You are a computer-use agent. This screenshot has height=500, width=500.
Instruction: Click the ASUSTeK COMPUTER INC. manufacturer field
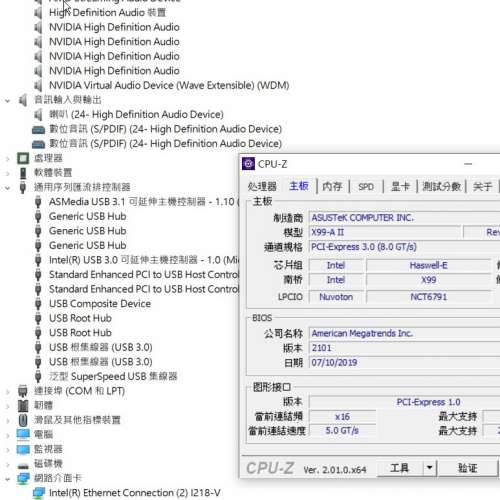404,218
